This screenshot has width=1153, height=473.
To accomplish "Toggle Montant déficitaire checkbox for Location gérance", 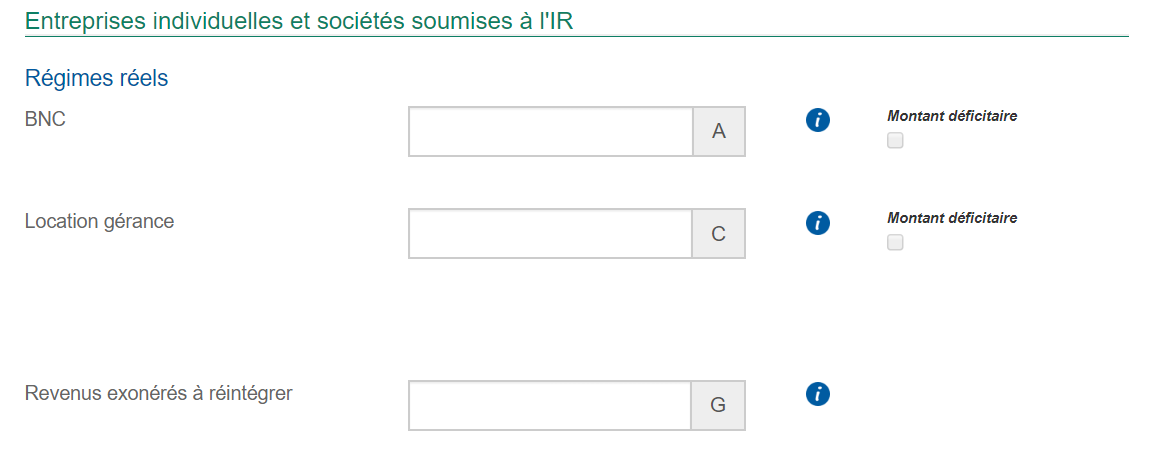I will point(895,242).
